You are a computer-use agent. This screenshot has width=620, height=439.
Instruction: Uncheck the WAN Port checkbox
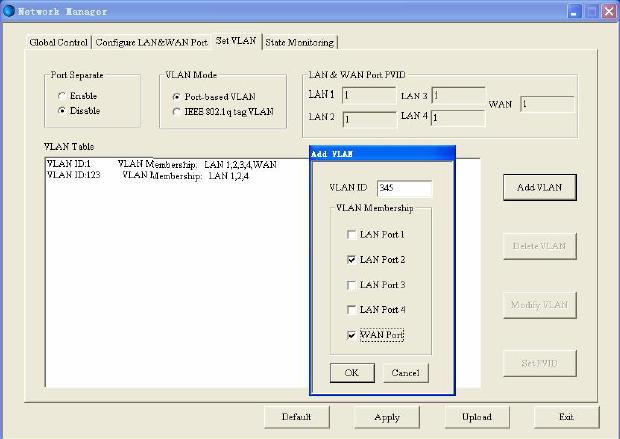[x=351, y=335]
